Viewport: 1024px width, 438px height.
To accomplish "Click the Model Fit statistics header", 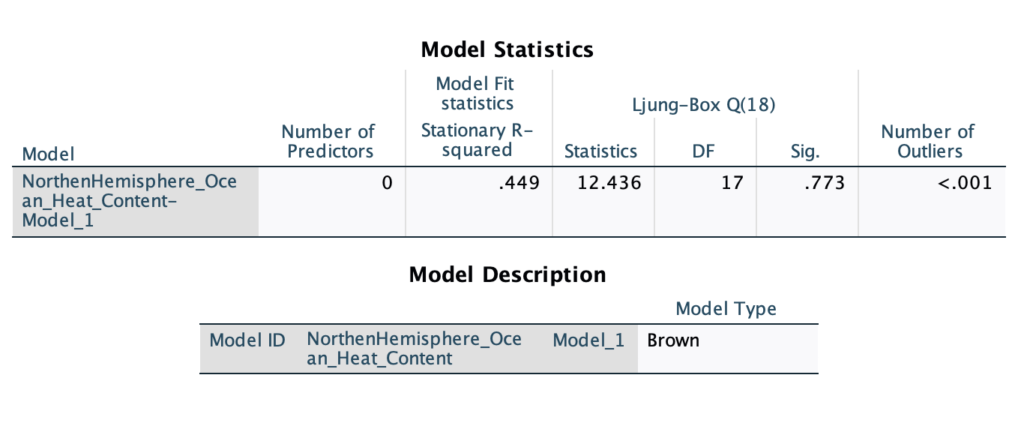I will pos(475,93).
